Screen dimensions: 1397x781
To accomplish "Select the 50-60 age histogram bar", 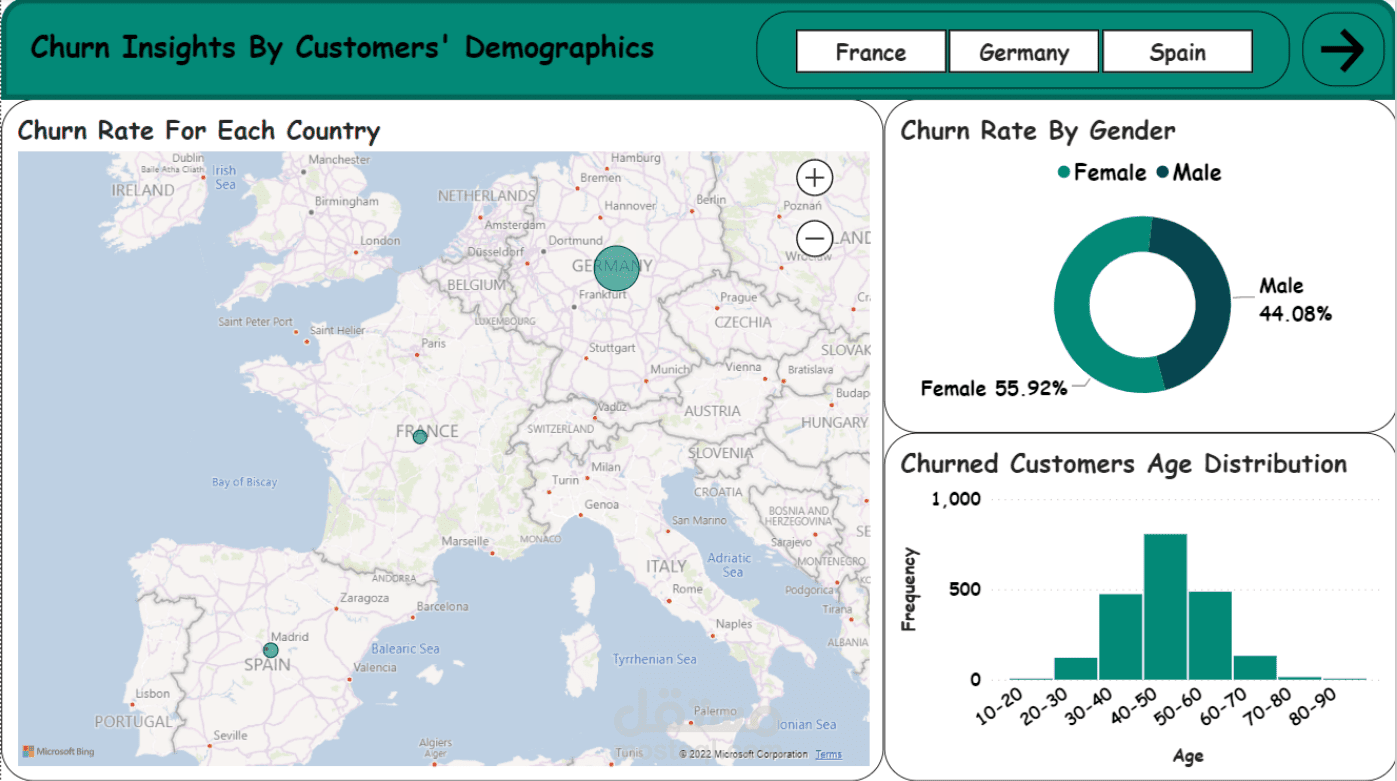I will click(1210, 636).
